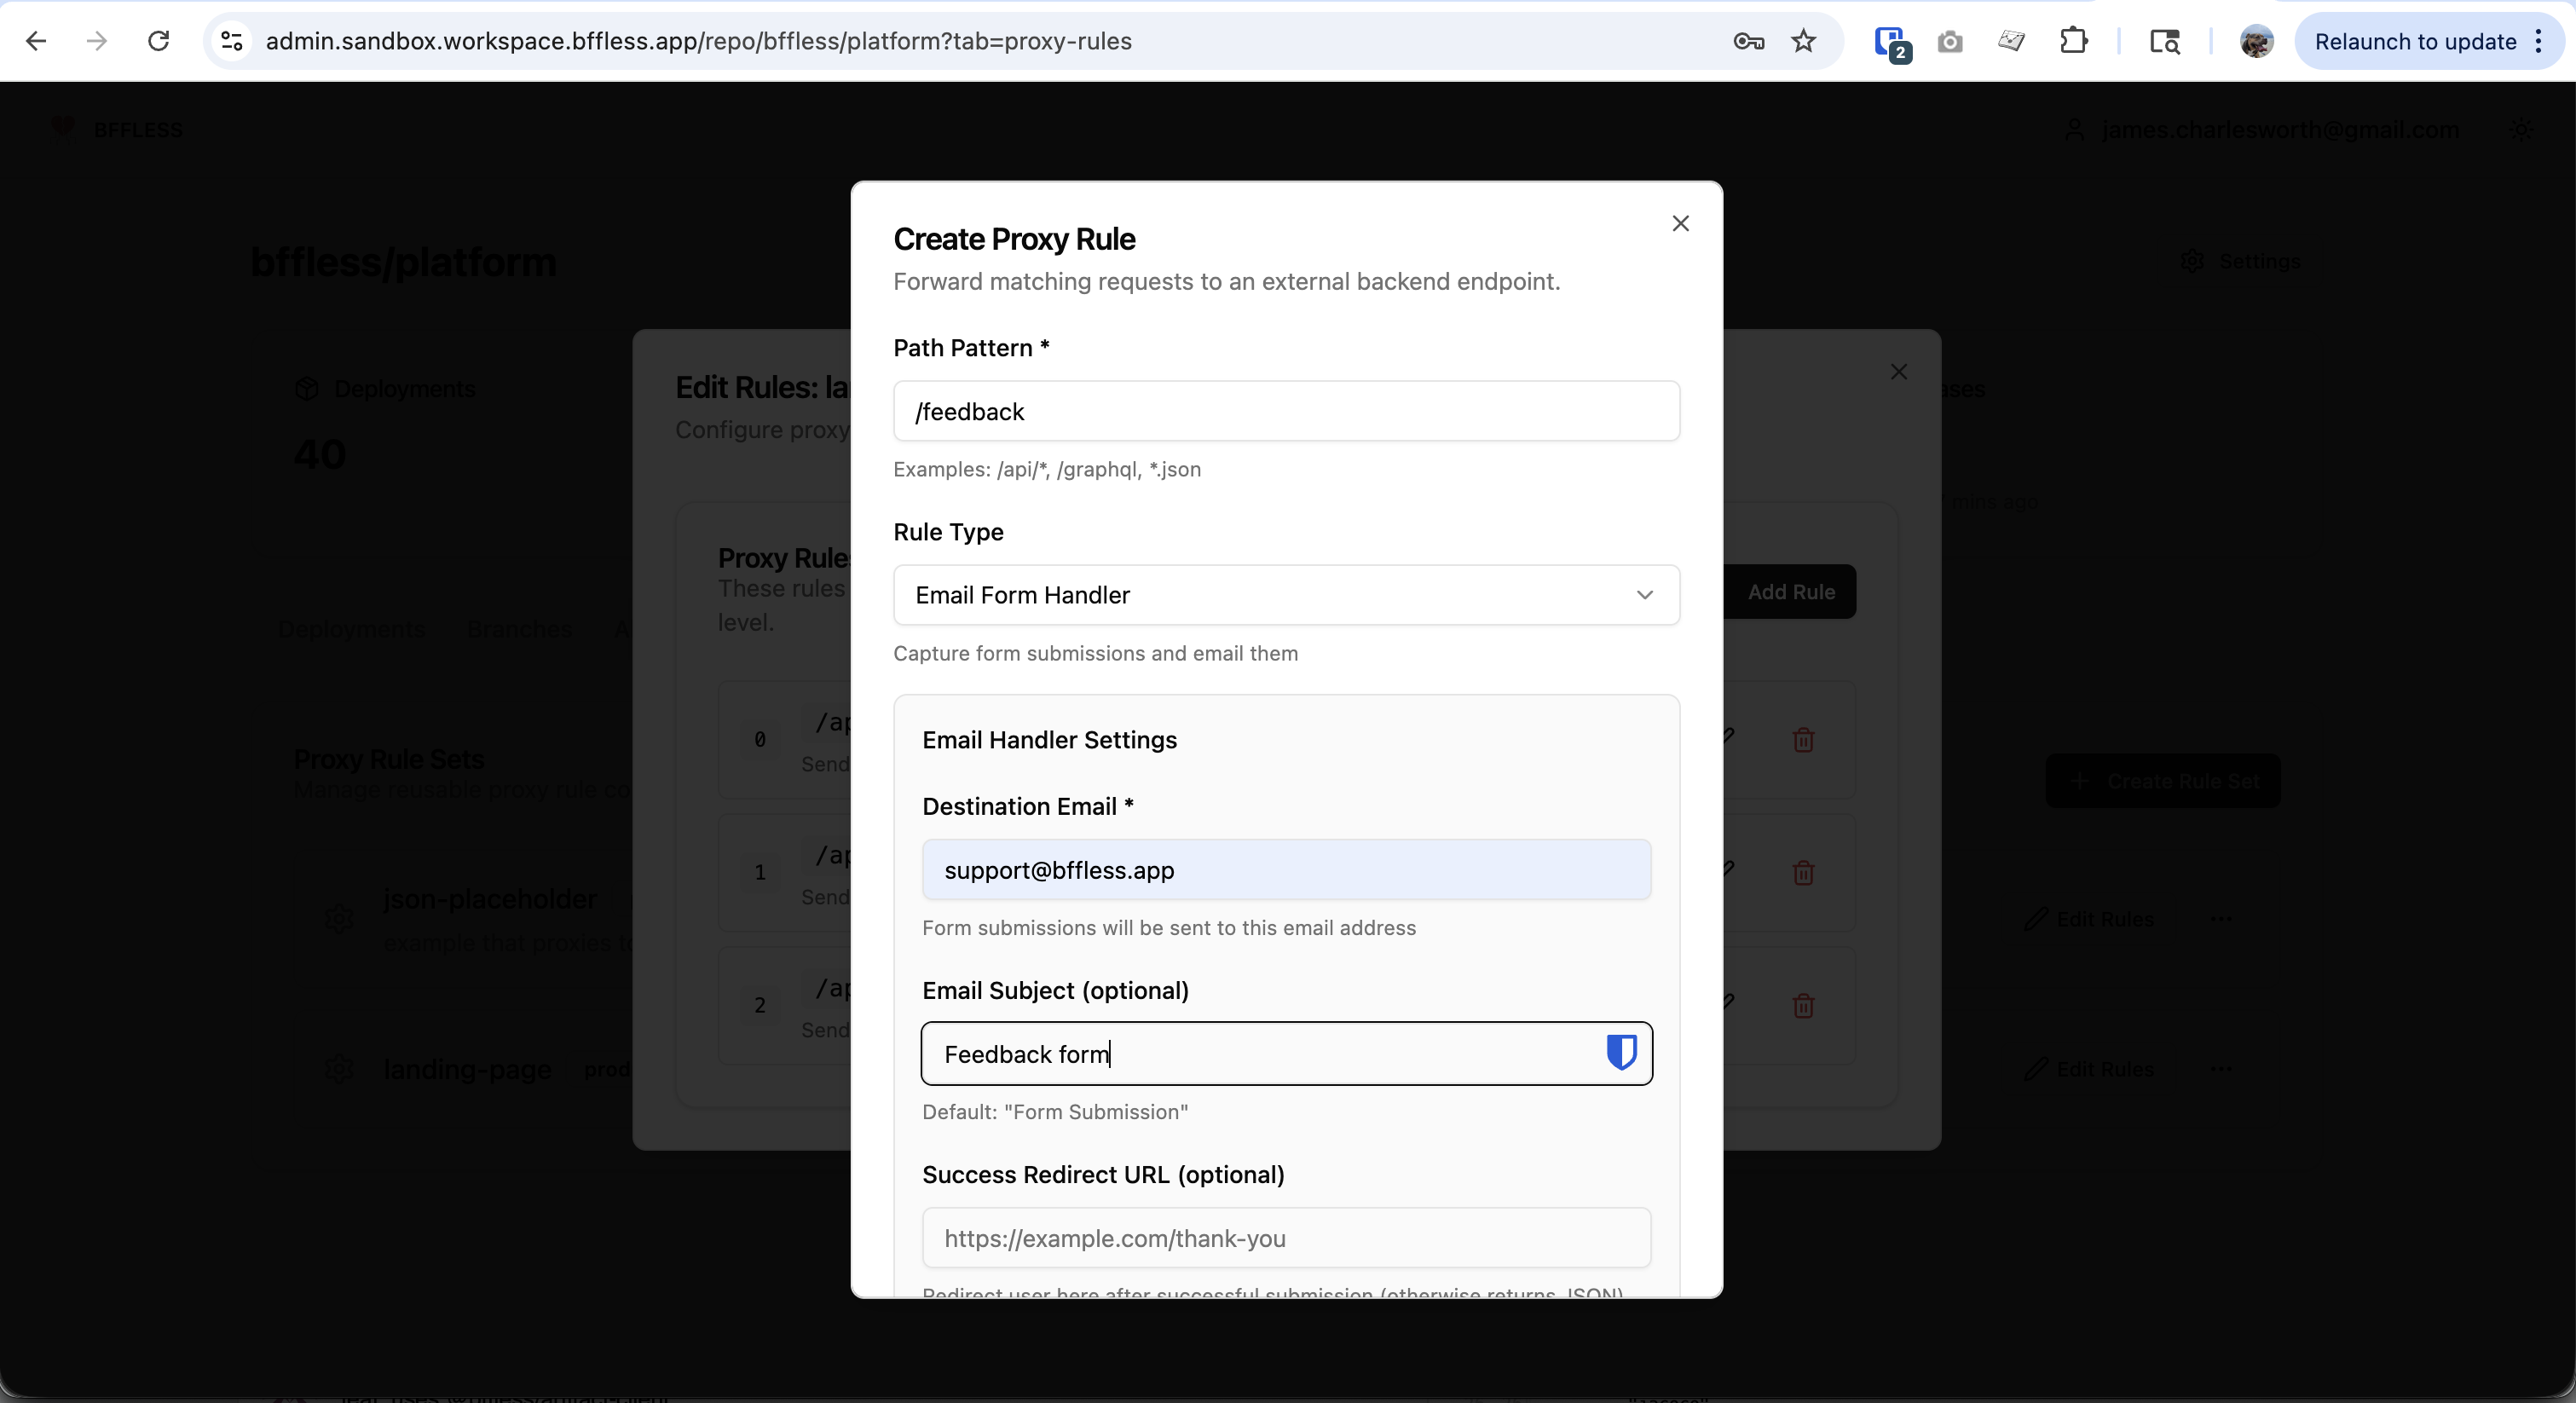Bookmark page with the star icon

(1803, 41)
